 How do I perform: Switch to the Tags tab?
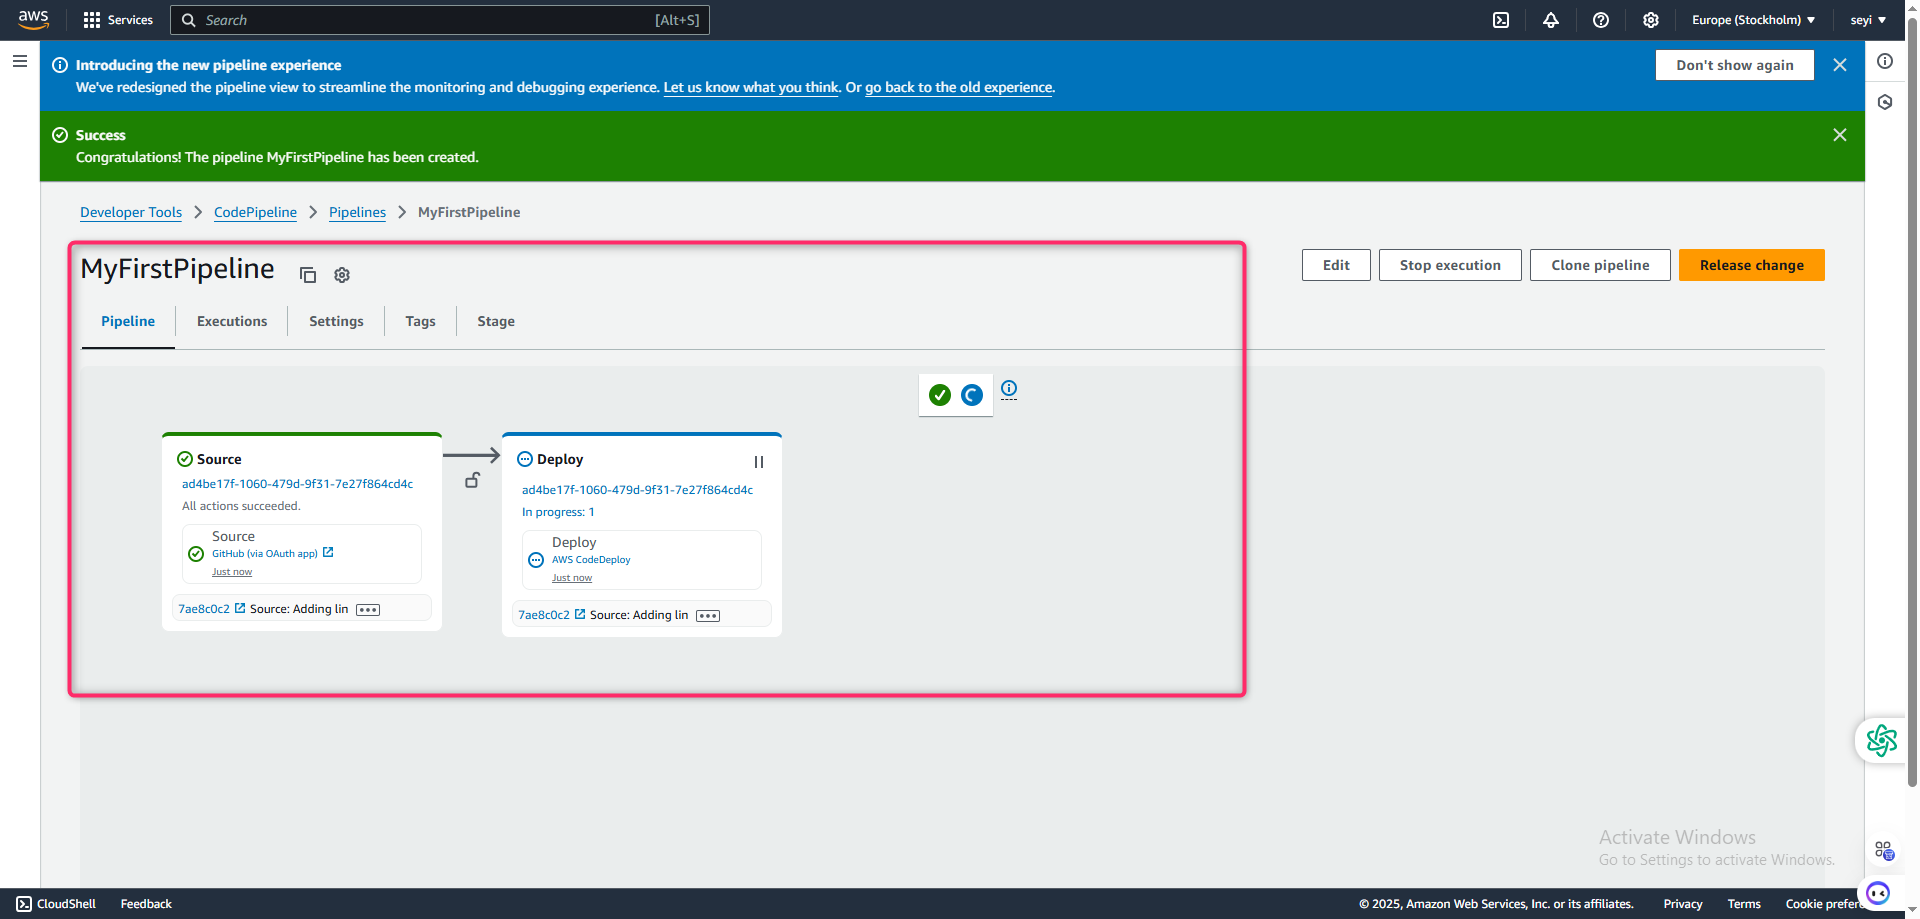(x=420, y=321)
